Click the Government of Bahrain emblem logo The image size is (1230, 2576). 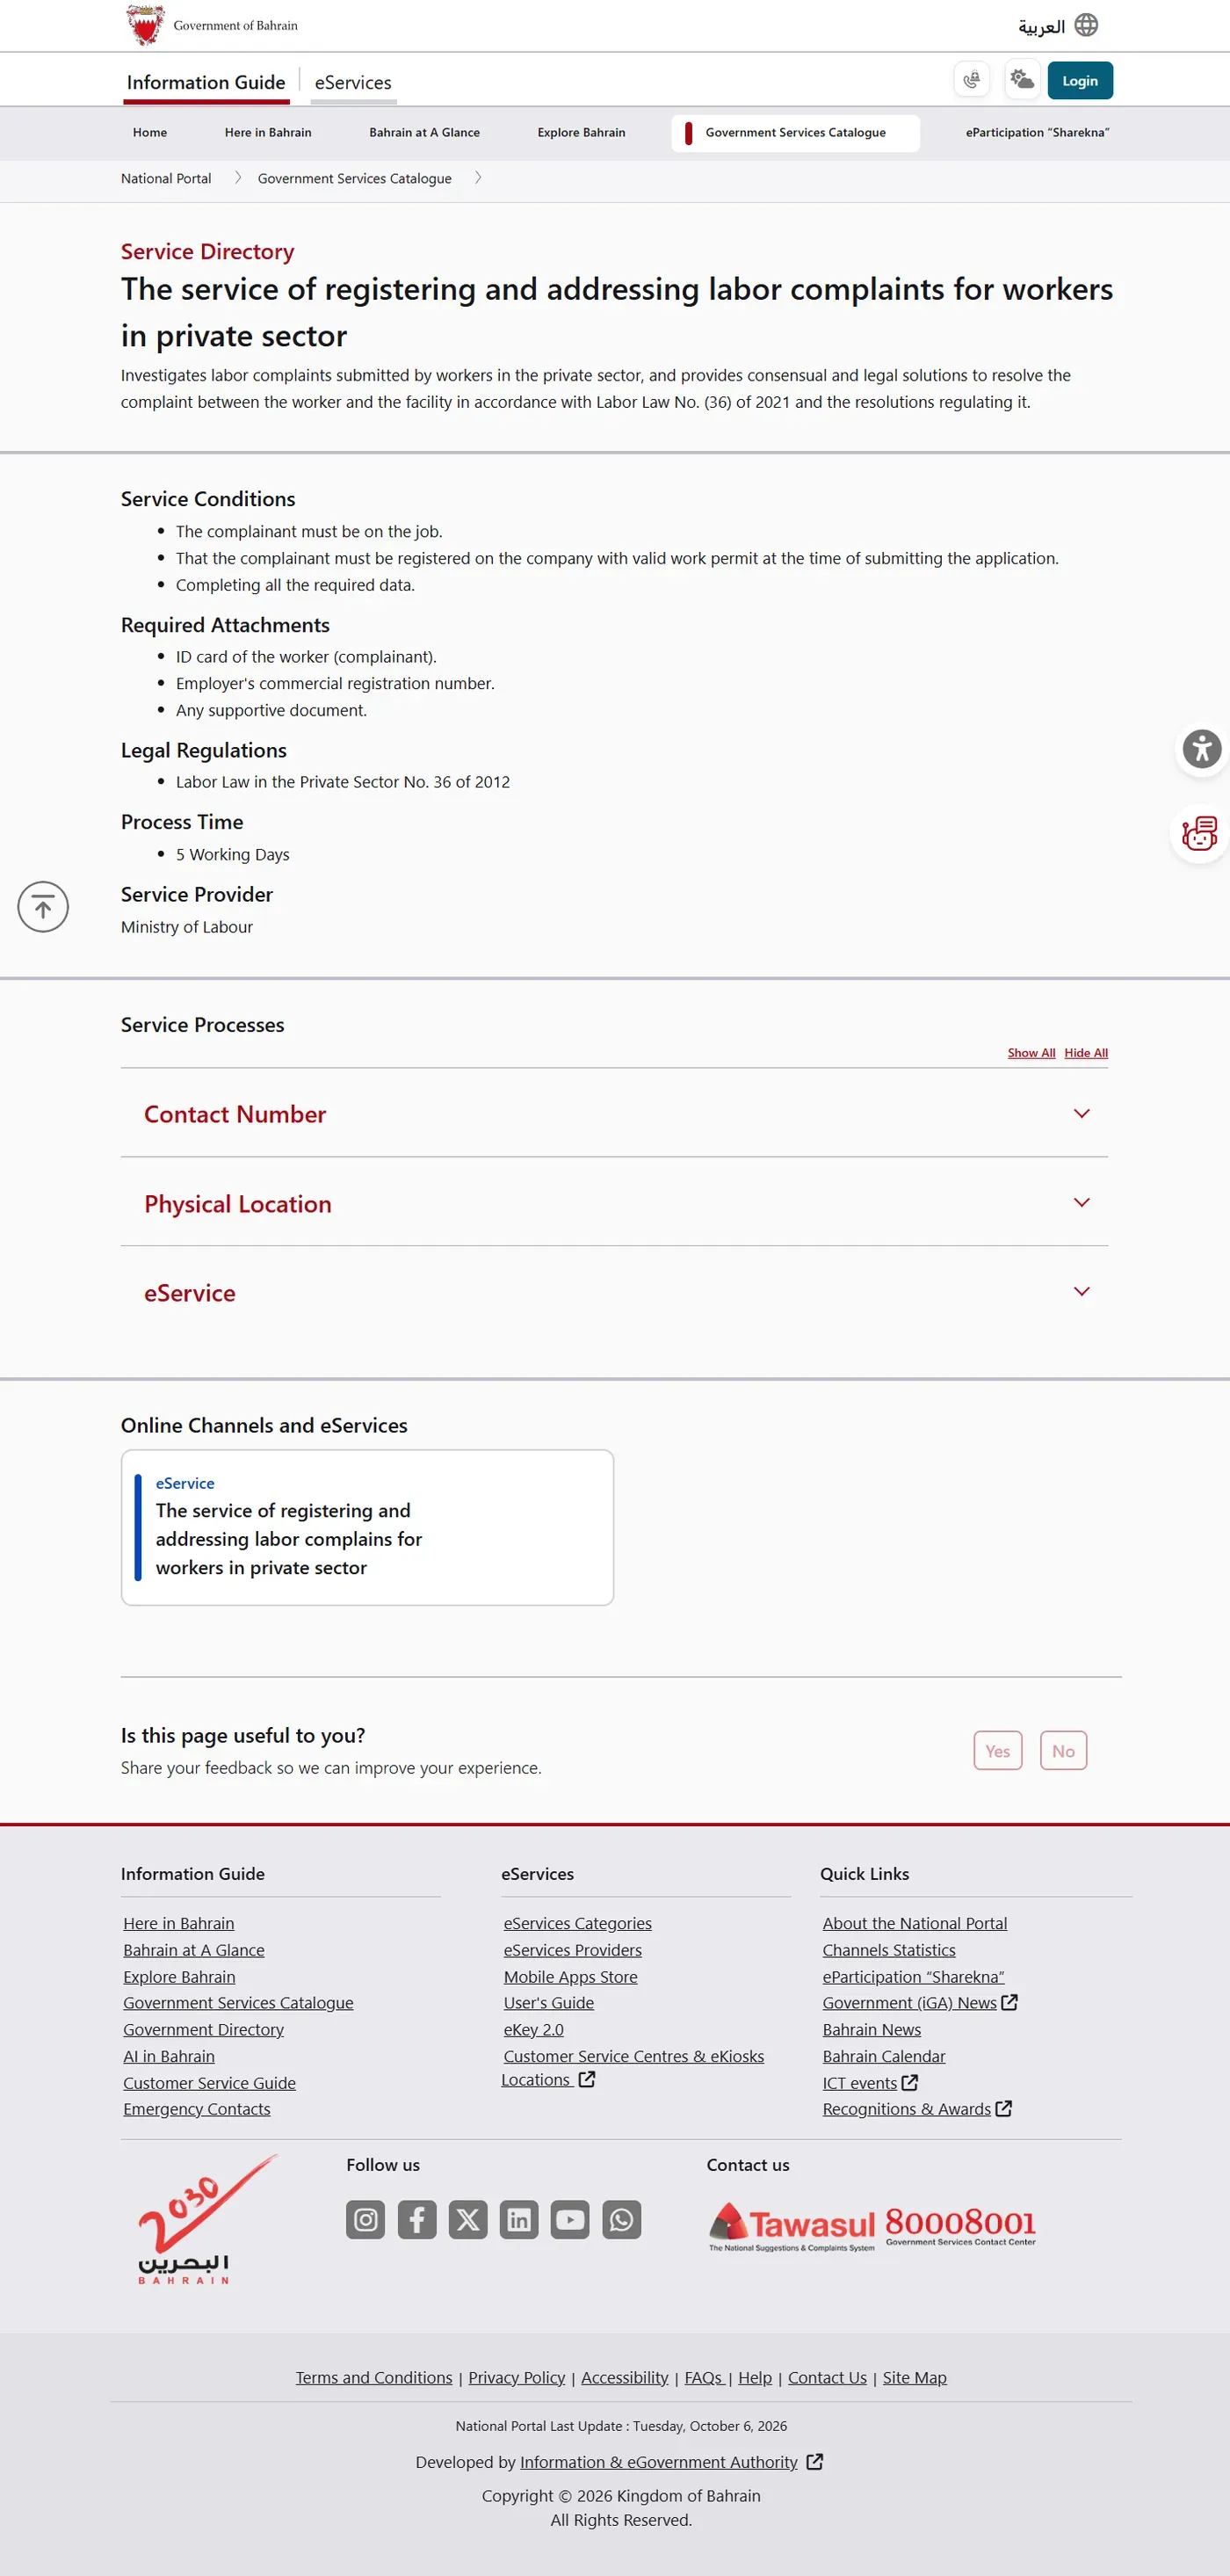146,25
